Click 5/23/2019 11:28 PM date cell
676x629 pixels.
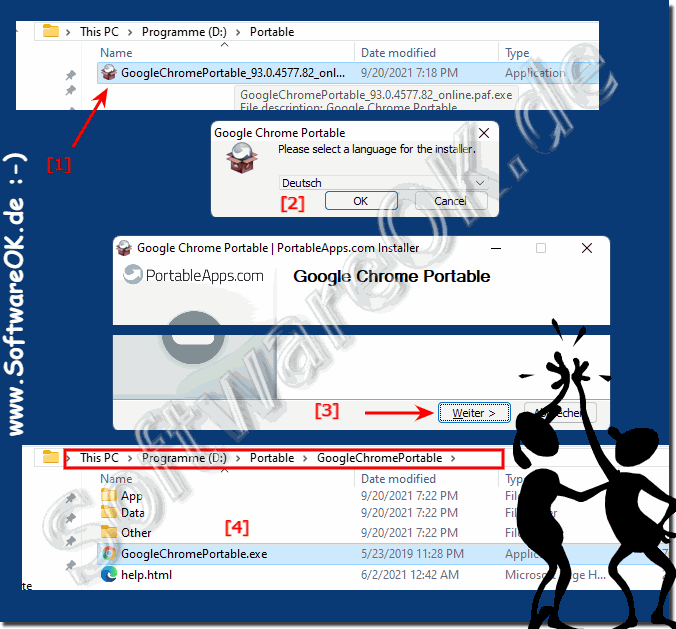(x=413, y=554)
